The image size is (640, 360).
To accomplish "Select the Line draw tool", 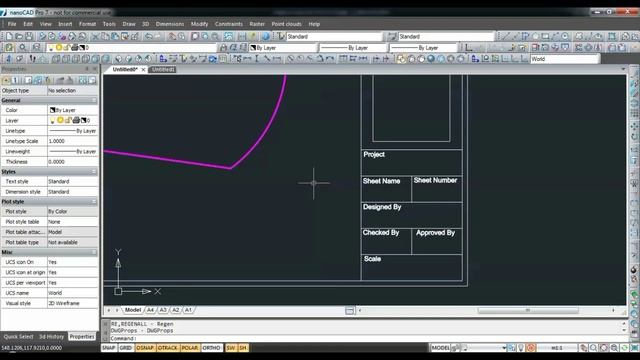I will [x=506, y=37].
